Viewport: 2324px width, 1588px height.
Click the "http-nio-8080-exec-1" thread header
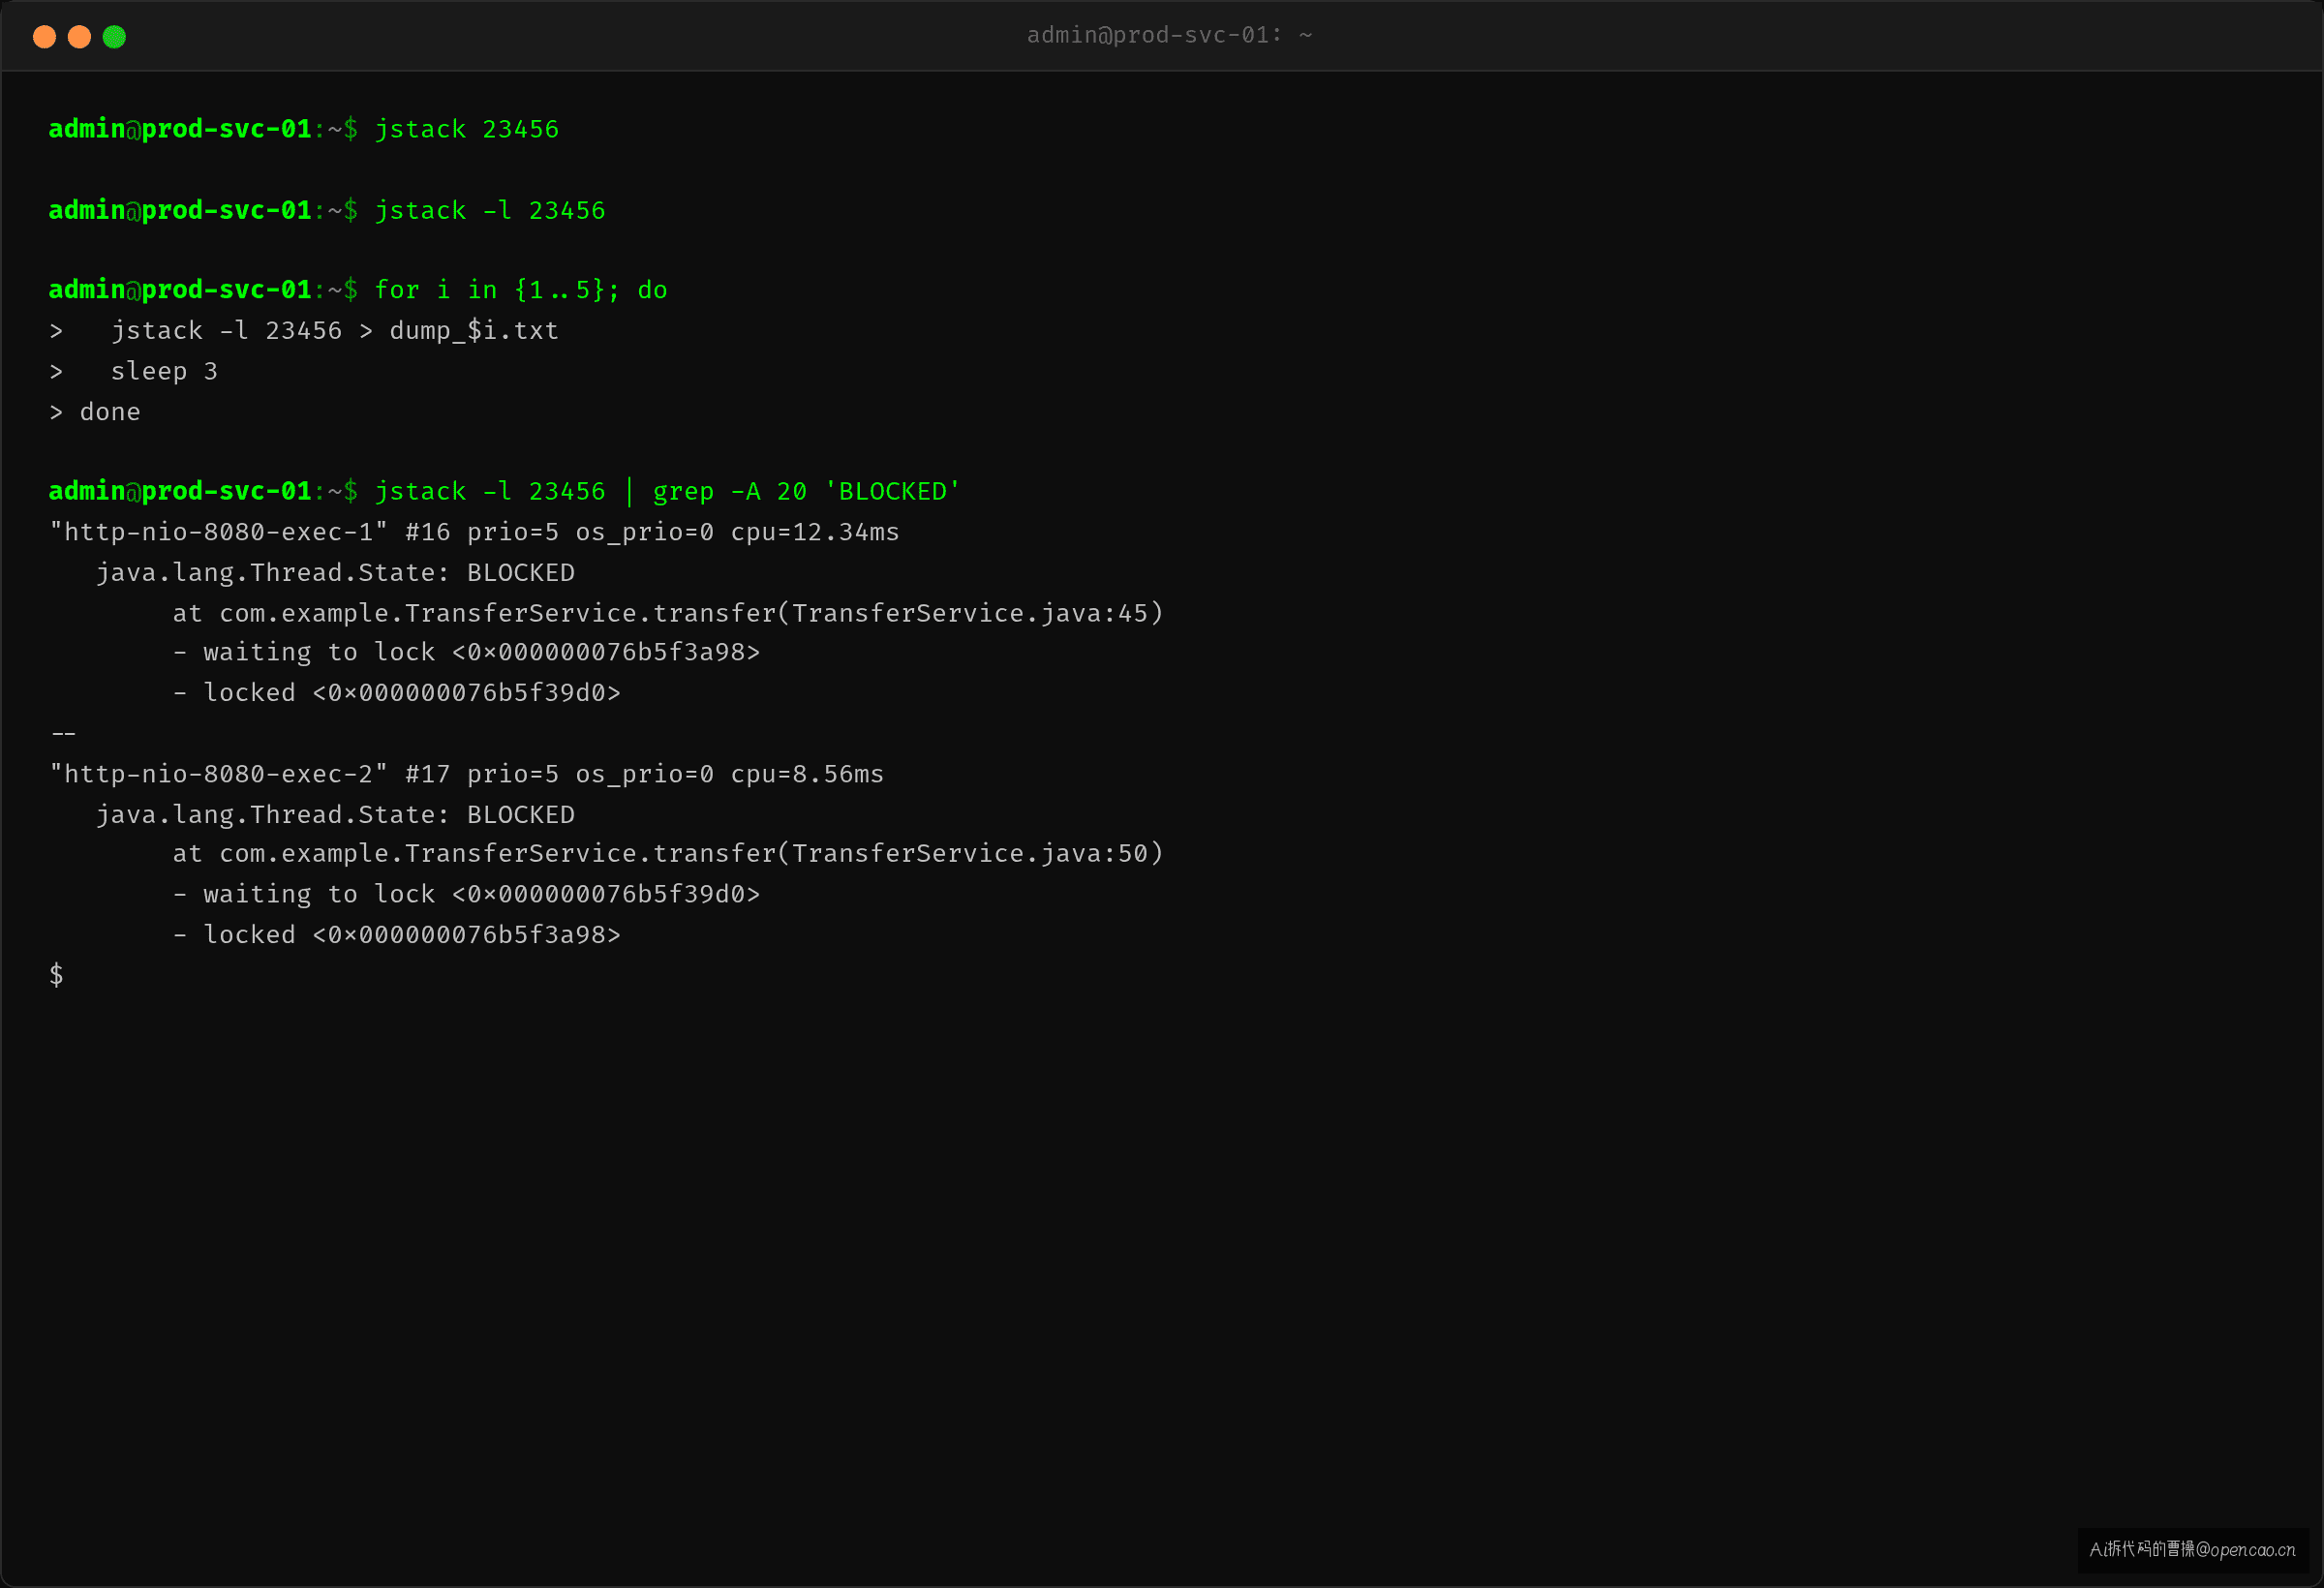point(474,533)
